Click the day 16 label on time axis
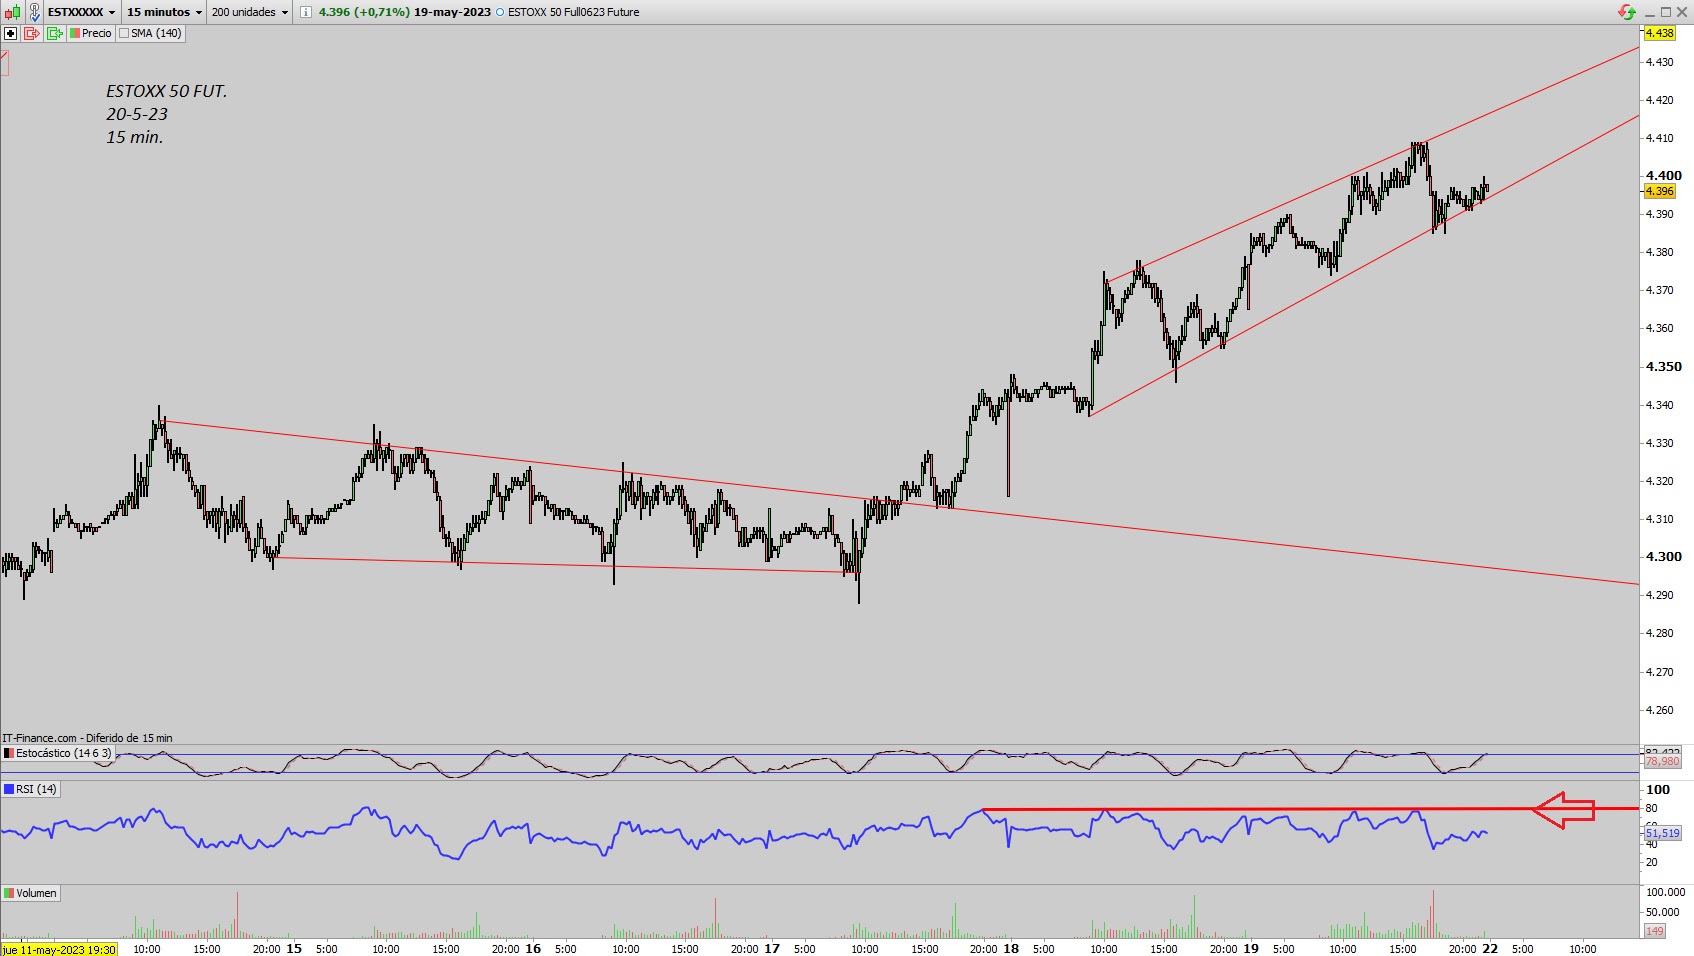Image resolution: width=1694 pixels, height=956 pixels. tap(533, 948)
